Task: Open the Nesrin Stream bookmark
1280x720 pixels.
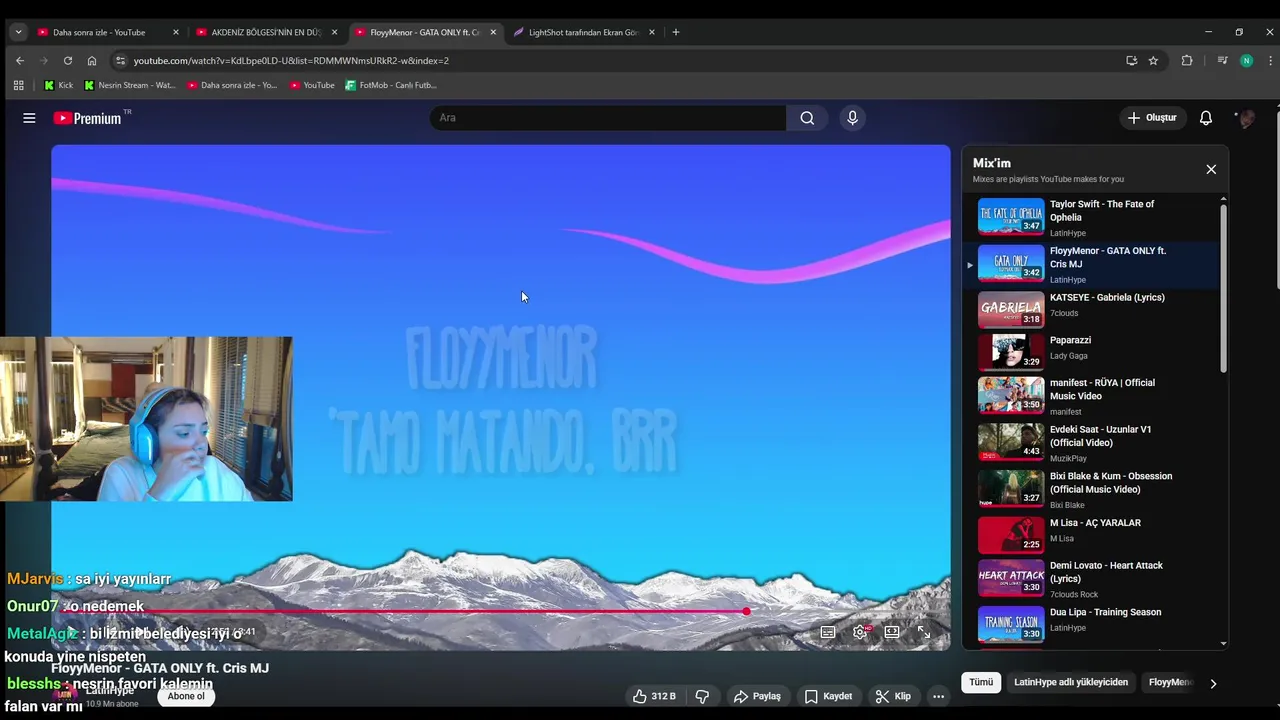Action: click(x=130, y=85)
